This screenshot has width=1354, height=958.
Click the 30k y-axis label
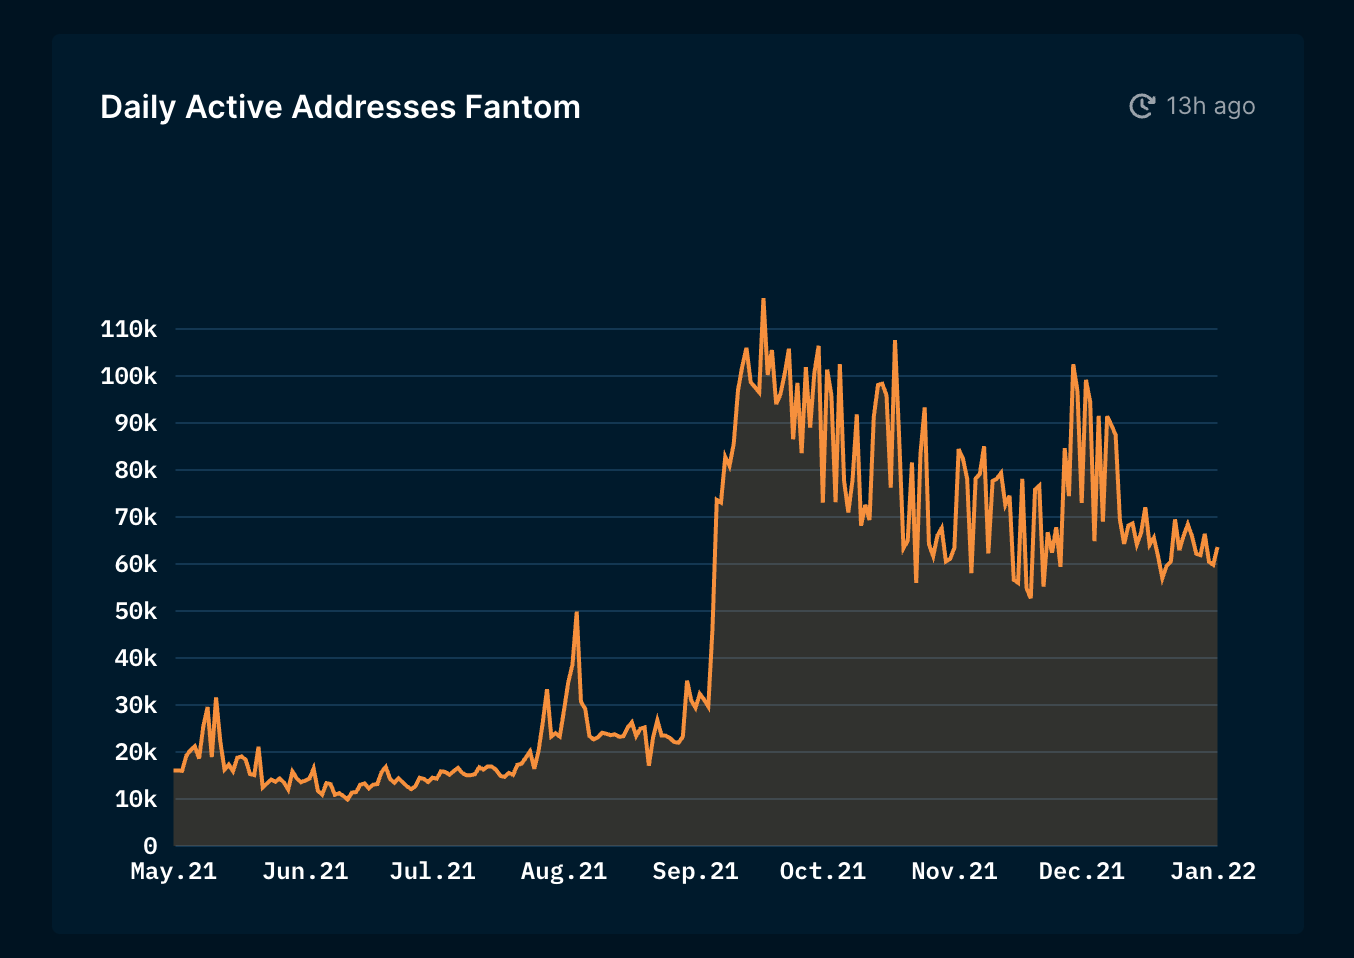(136, 705)
